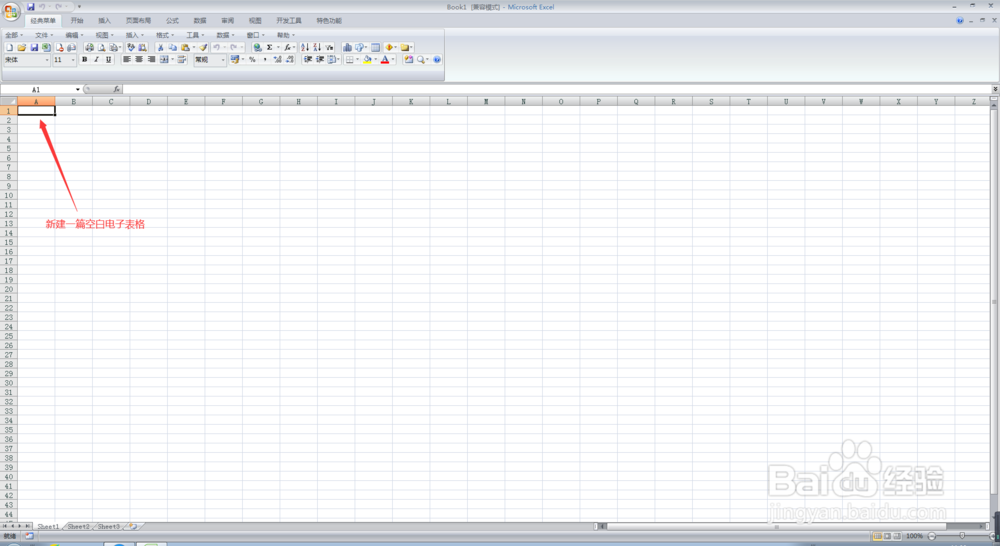
Task: Toggle Italic formatting
Action: [96, 59]
